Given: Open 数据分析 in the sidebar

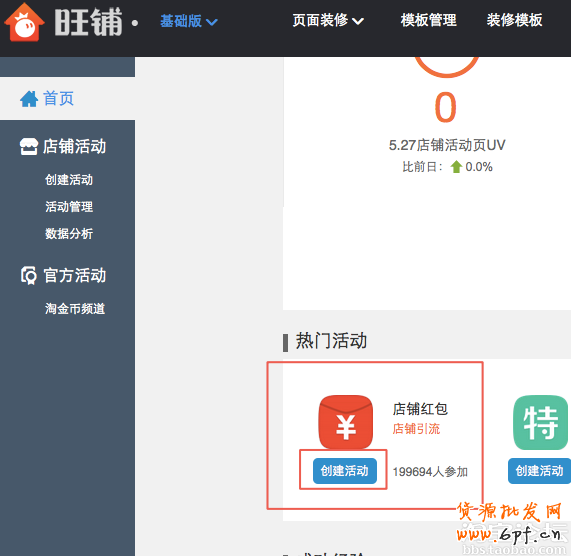Looking at the screenshot, I should [69, 234].
